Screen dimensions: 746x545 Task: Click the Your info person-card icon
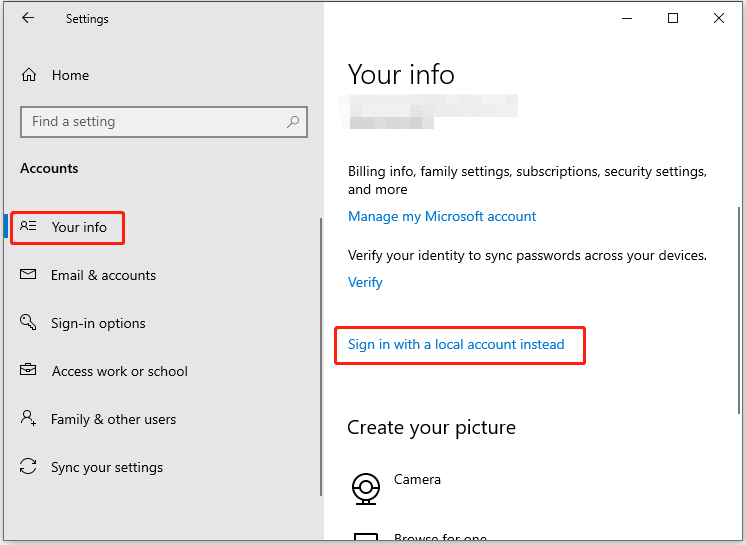pyautogui.click(x=28, y=226)
